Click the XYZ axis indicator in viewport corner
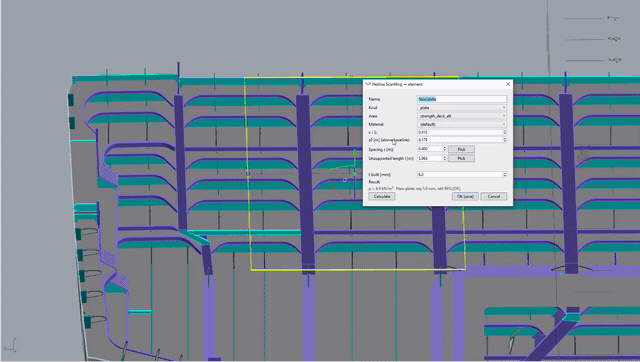640x362 pixels. click(10, 345)
